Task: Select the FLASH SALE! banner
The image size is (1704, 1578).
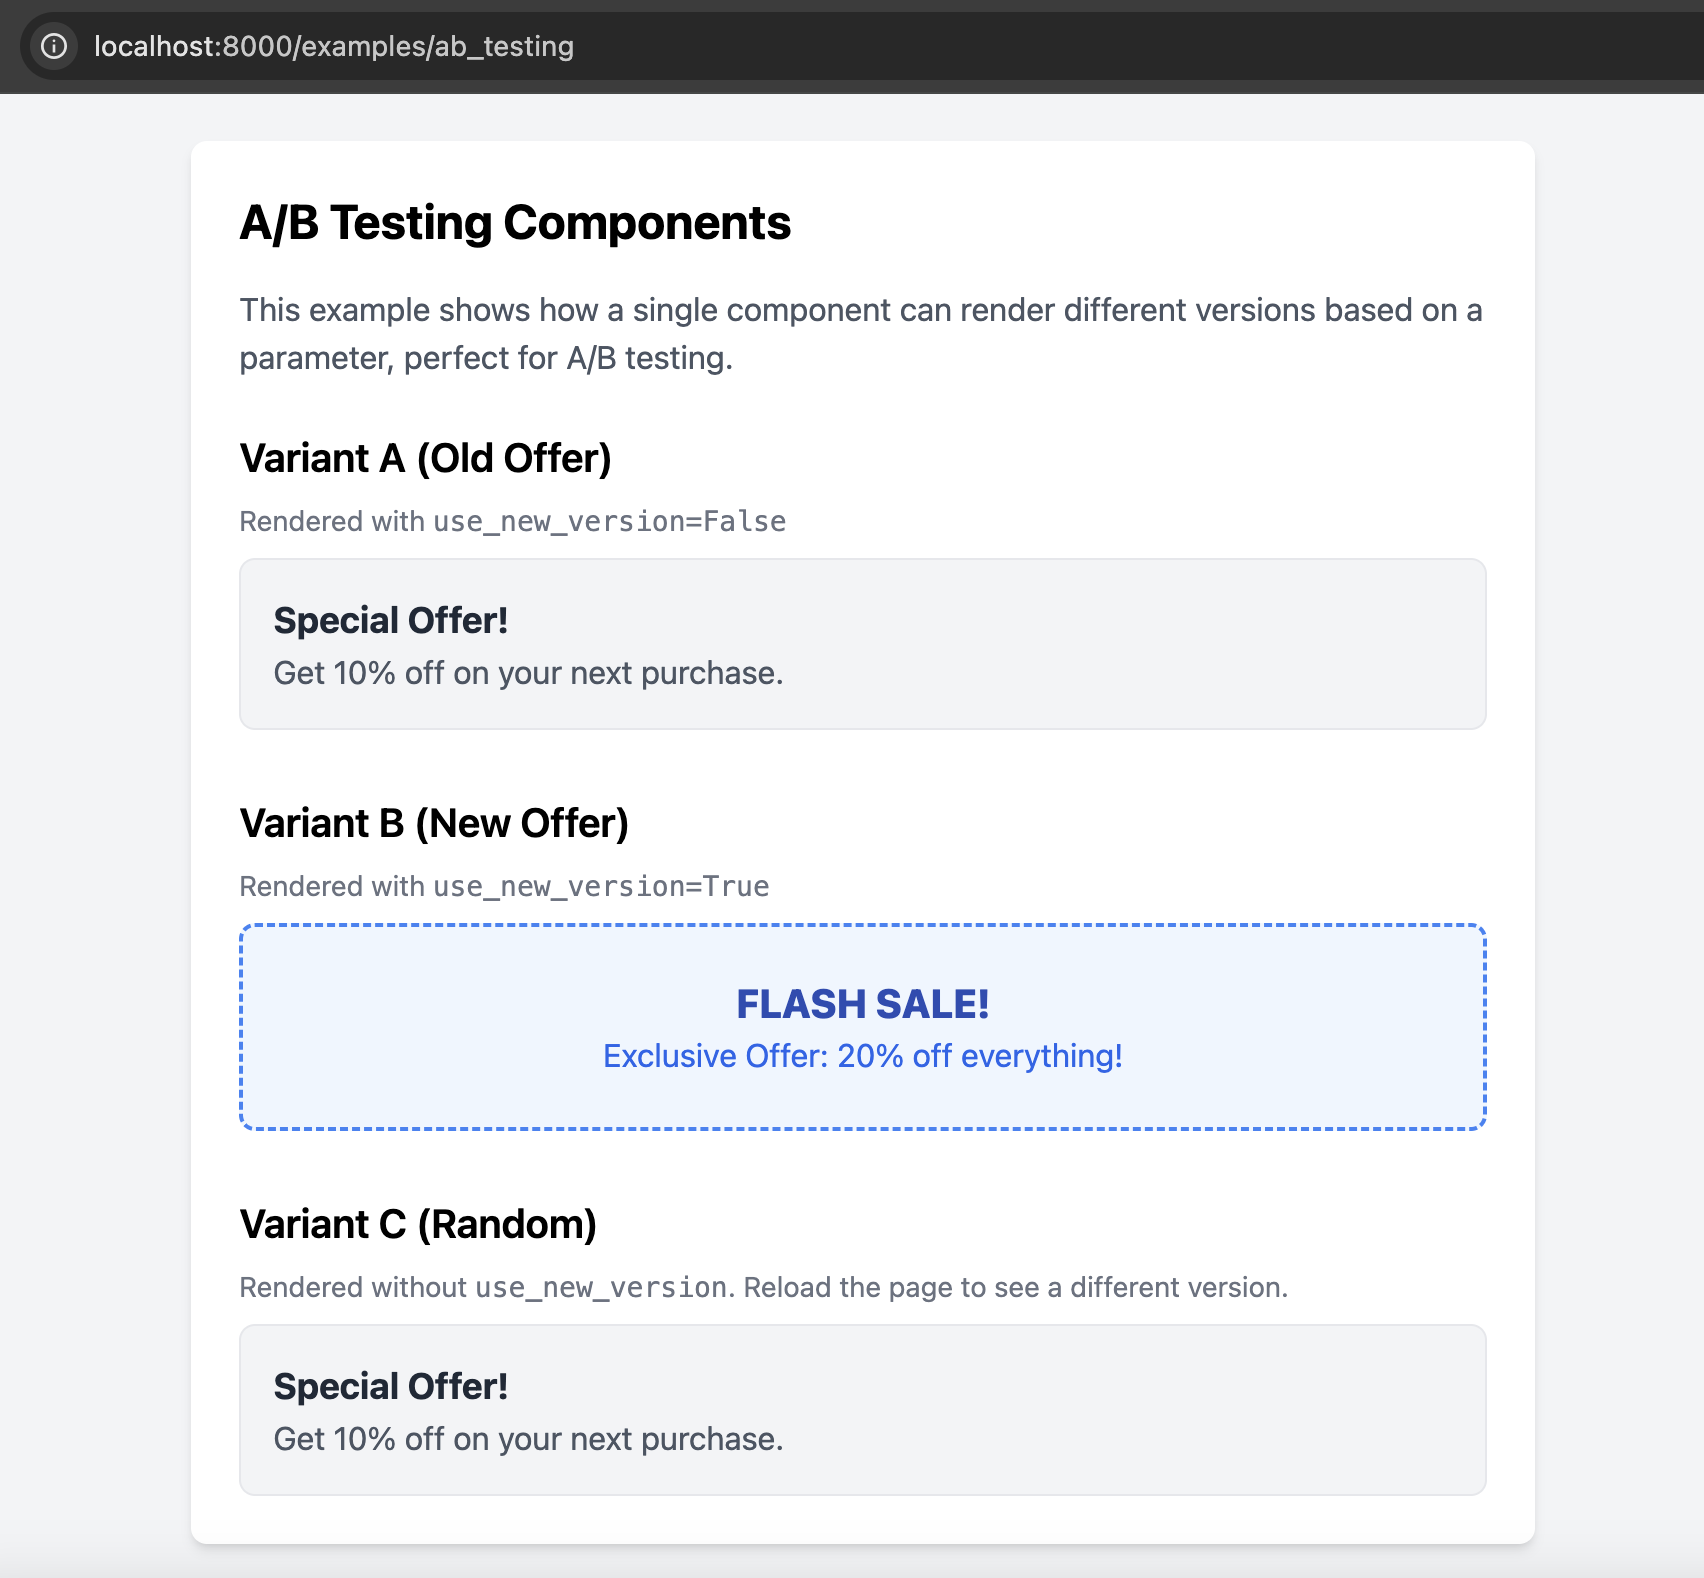Action: click(x=862, y=1026)
